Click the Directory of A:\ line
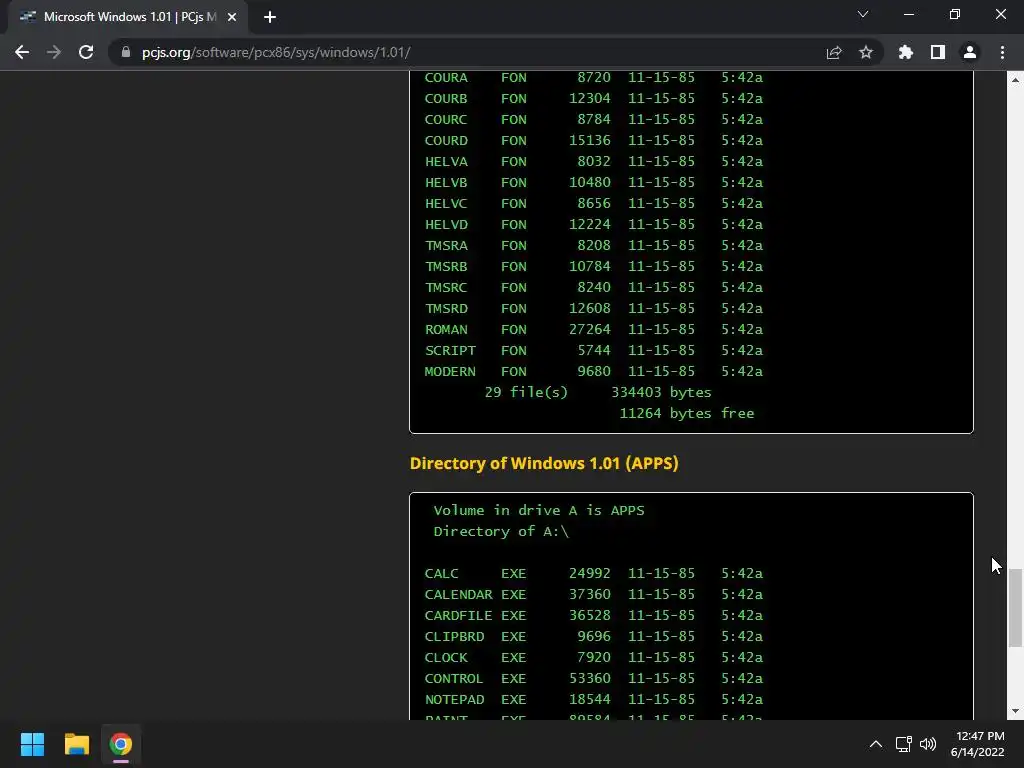Viewport: 1024px width, 768px height. pos(501,531)
